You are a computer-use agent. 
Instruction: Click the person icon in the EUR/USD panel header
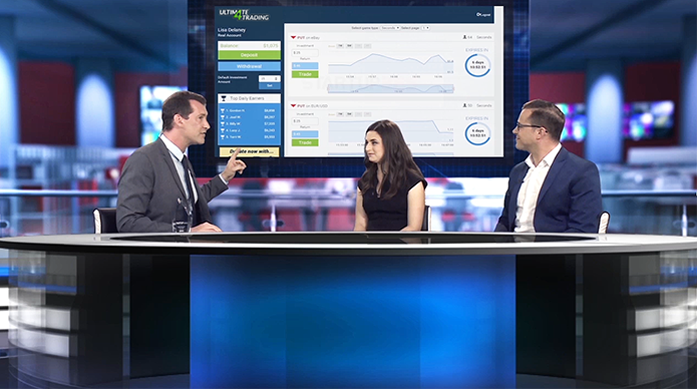tap(465, 106)
